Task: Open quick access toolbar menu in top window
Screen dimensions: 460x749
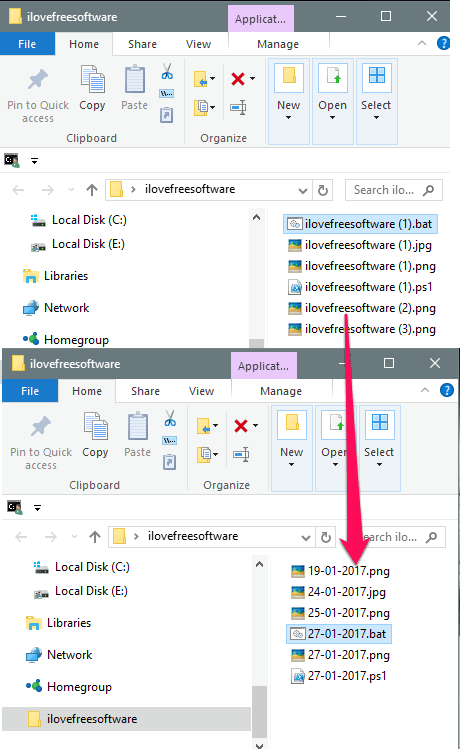Action: pos(34,161)
